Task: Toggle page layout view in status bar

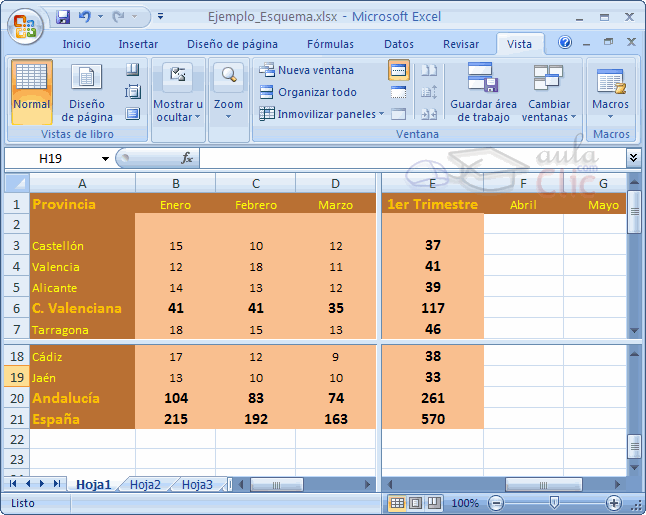Action: (x=414, y=503)
